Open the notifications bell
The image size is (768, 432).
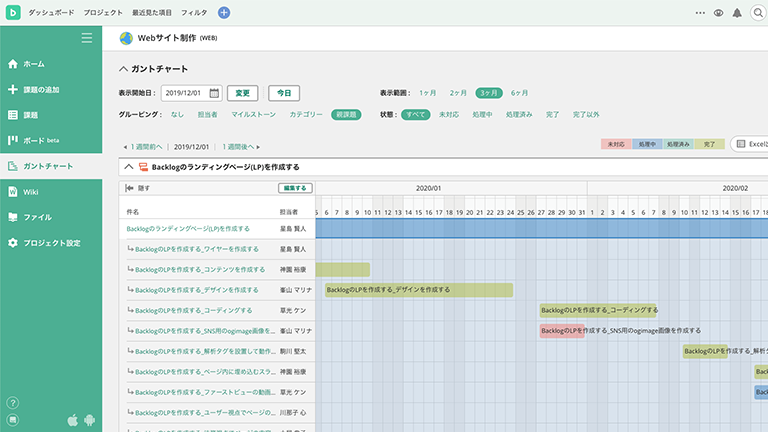click(x=737, y=13)
